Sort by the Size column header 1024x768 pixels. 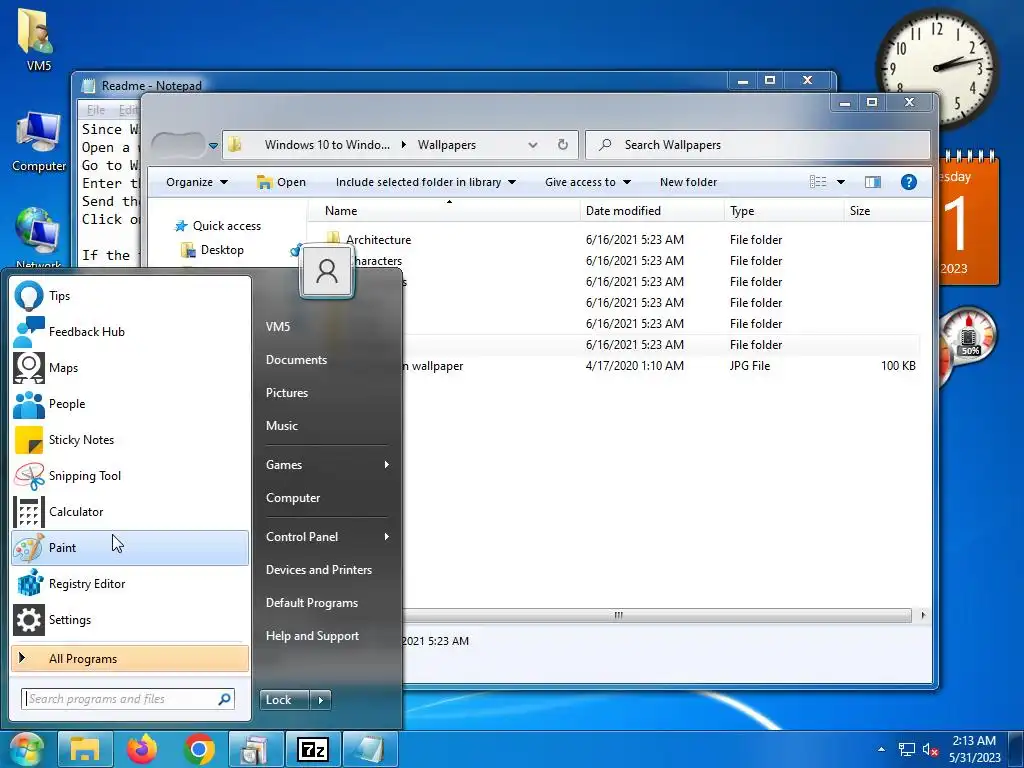887,210
